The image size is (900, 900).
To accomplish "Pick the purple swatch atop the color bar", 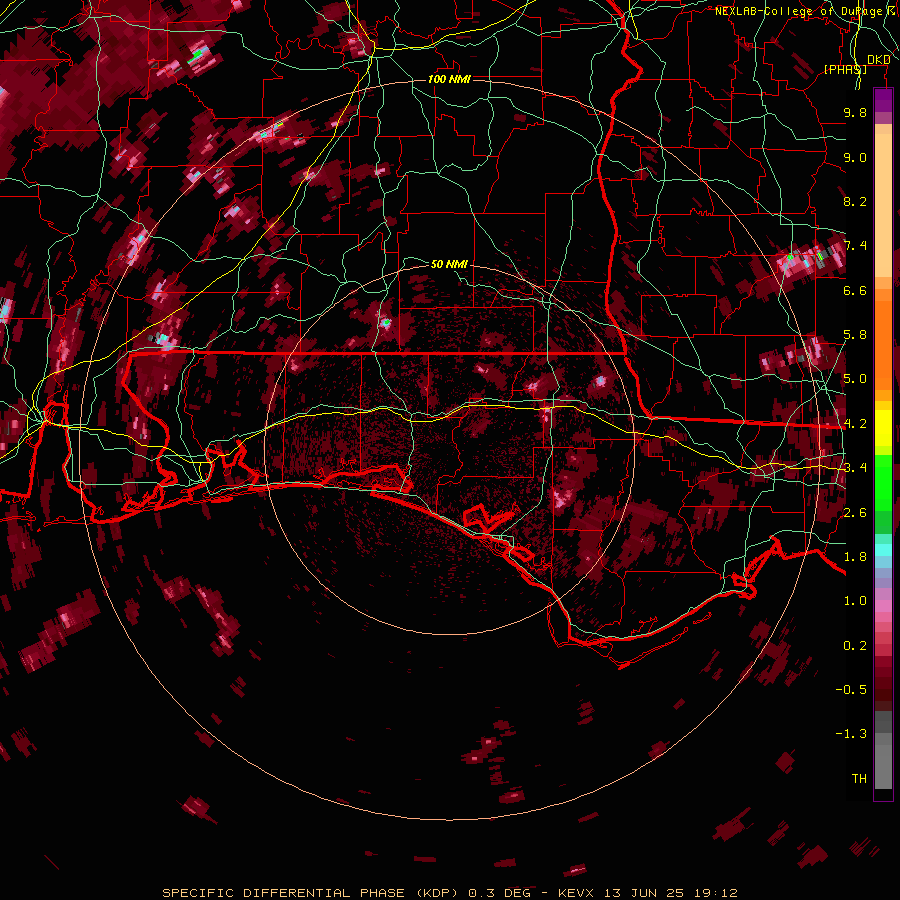I will pyautogui.click(x=883, y=100).
